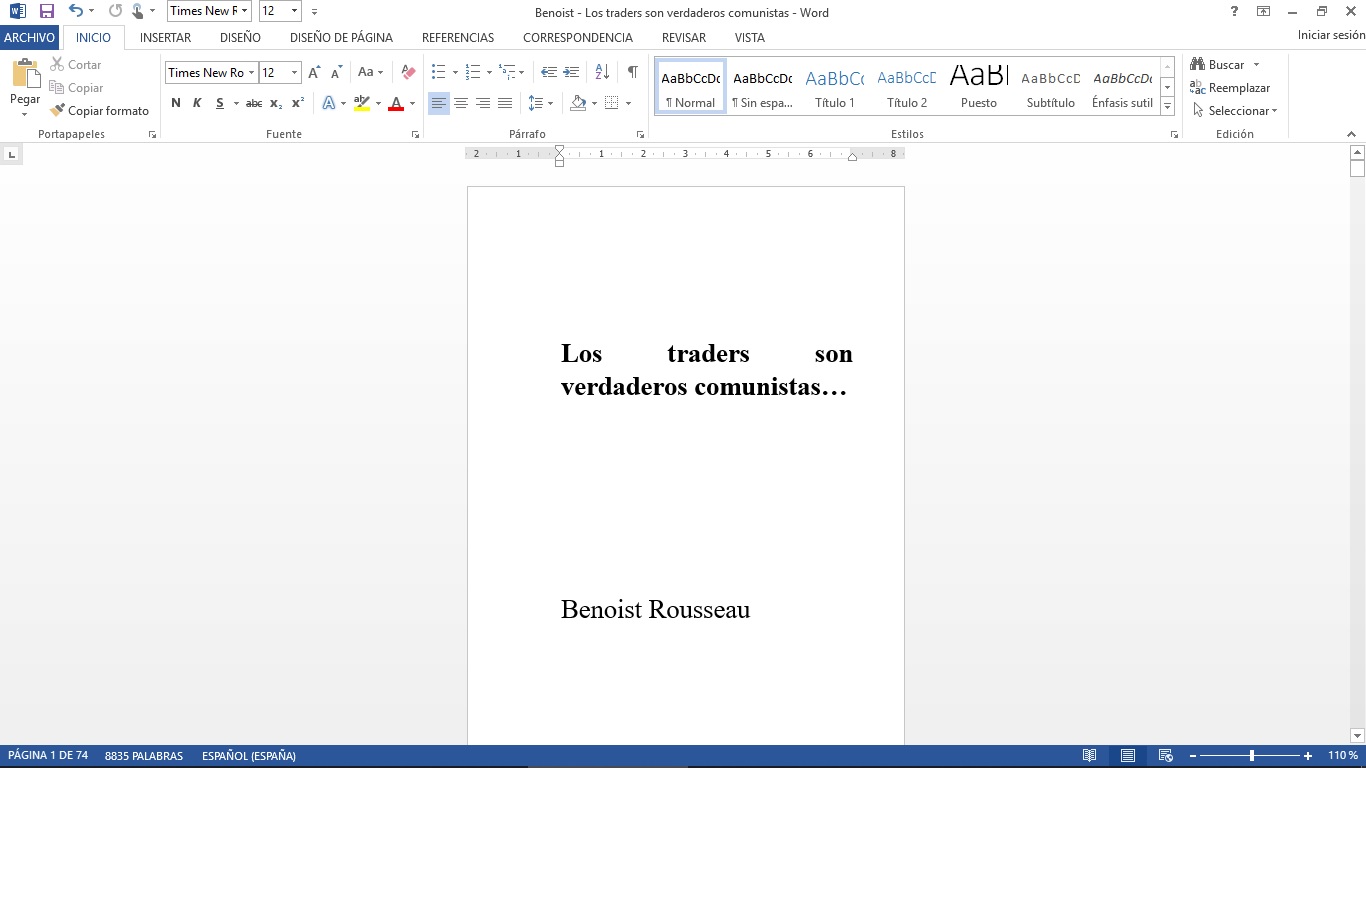Click the superscript icon

pyautogui.click(x=298, y=103)
